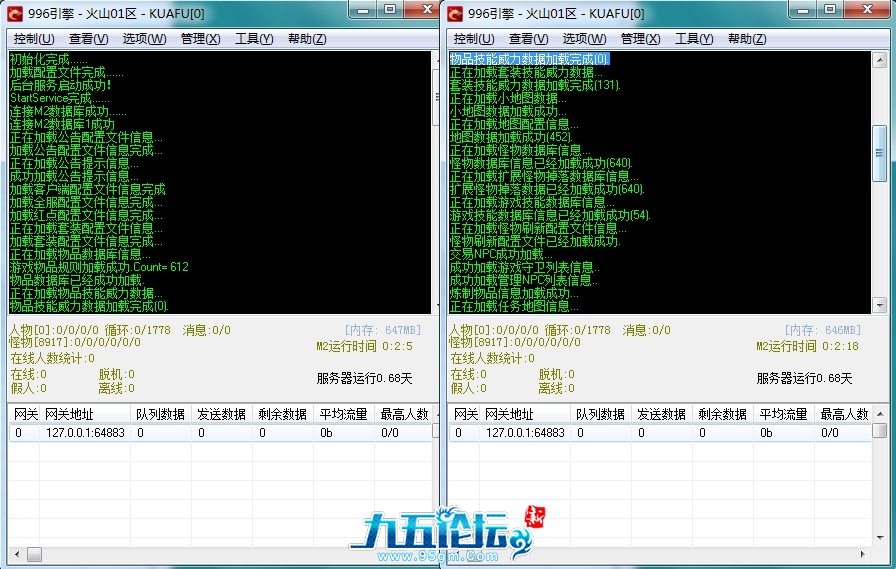Open 查看(V) menu in right window
This screenshot has height=569, width=896.
(x=529, y=39)
